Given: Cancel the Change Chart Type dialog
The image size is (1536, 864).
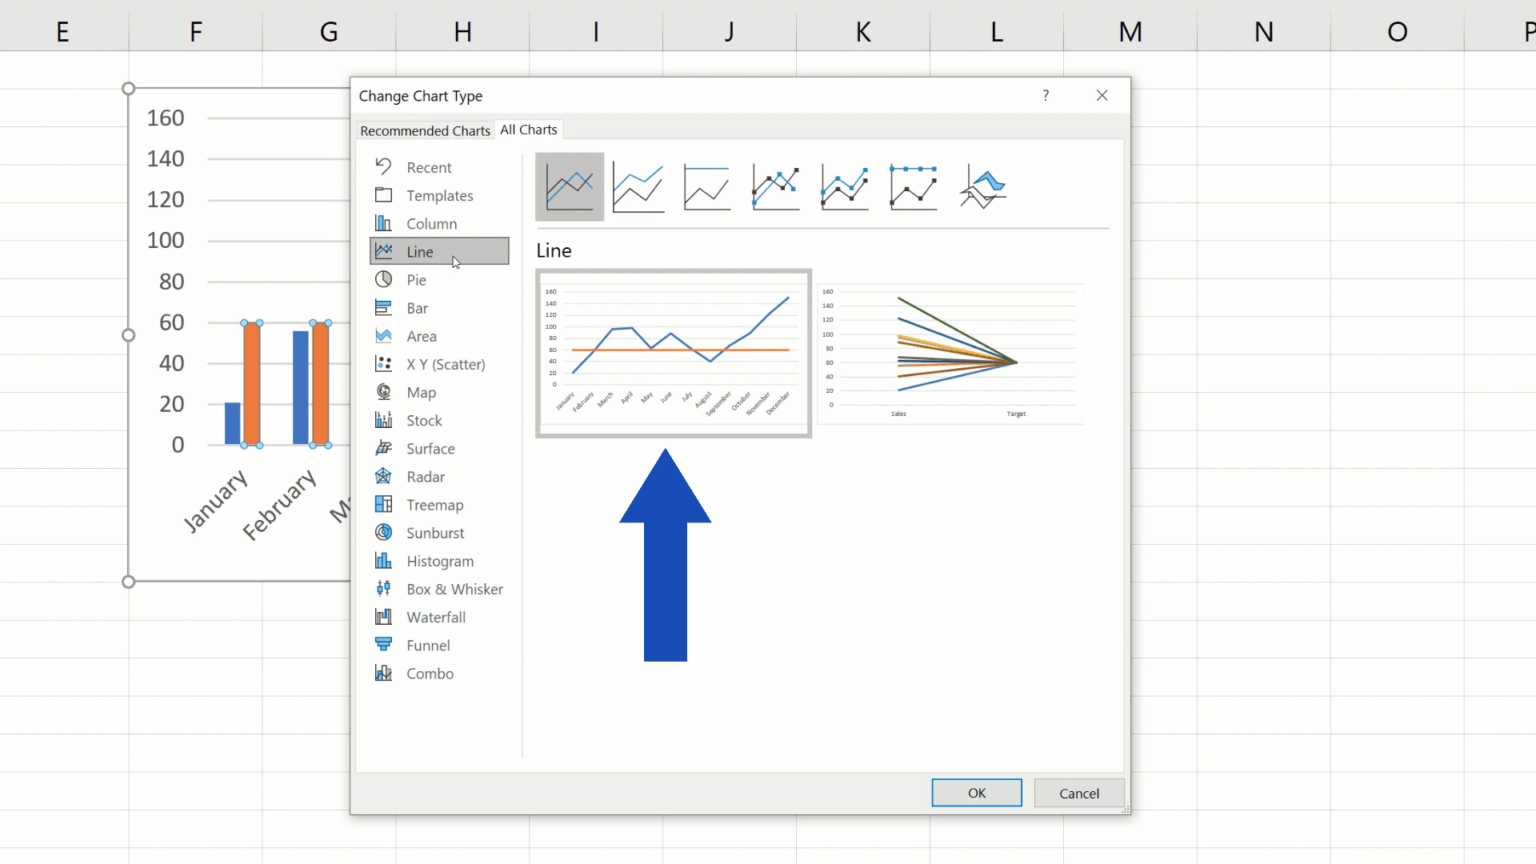Looking at the screenshot, I should tap(1078, 792).
